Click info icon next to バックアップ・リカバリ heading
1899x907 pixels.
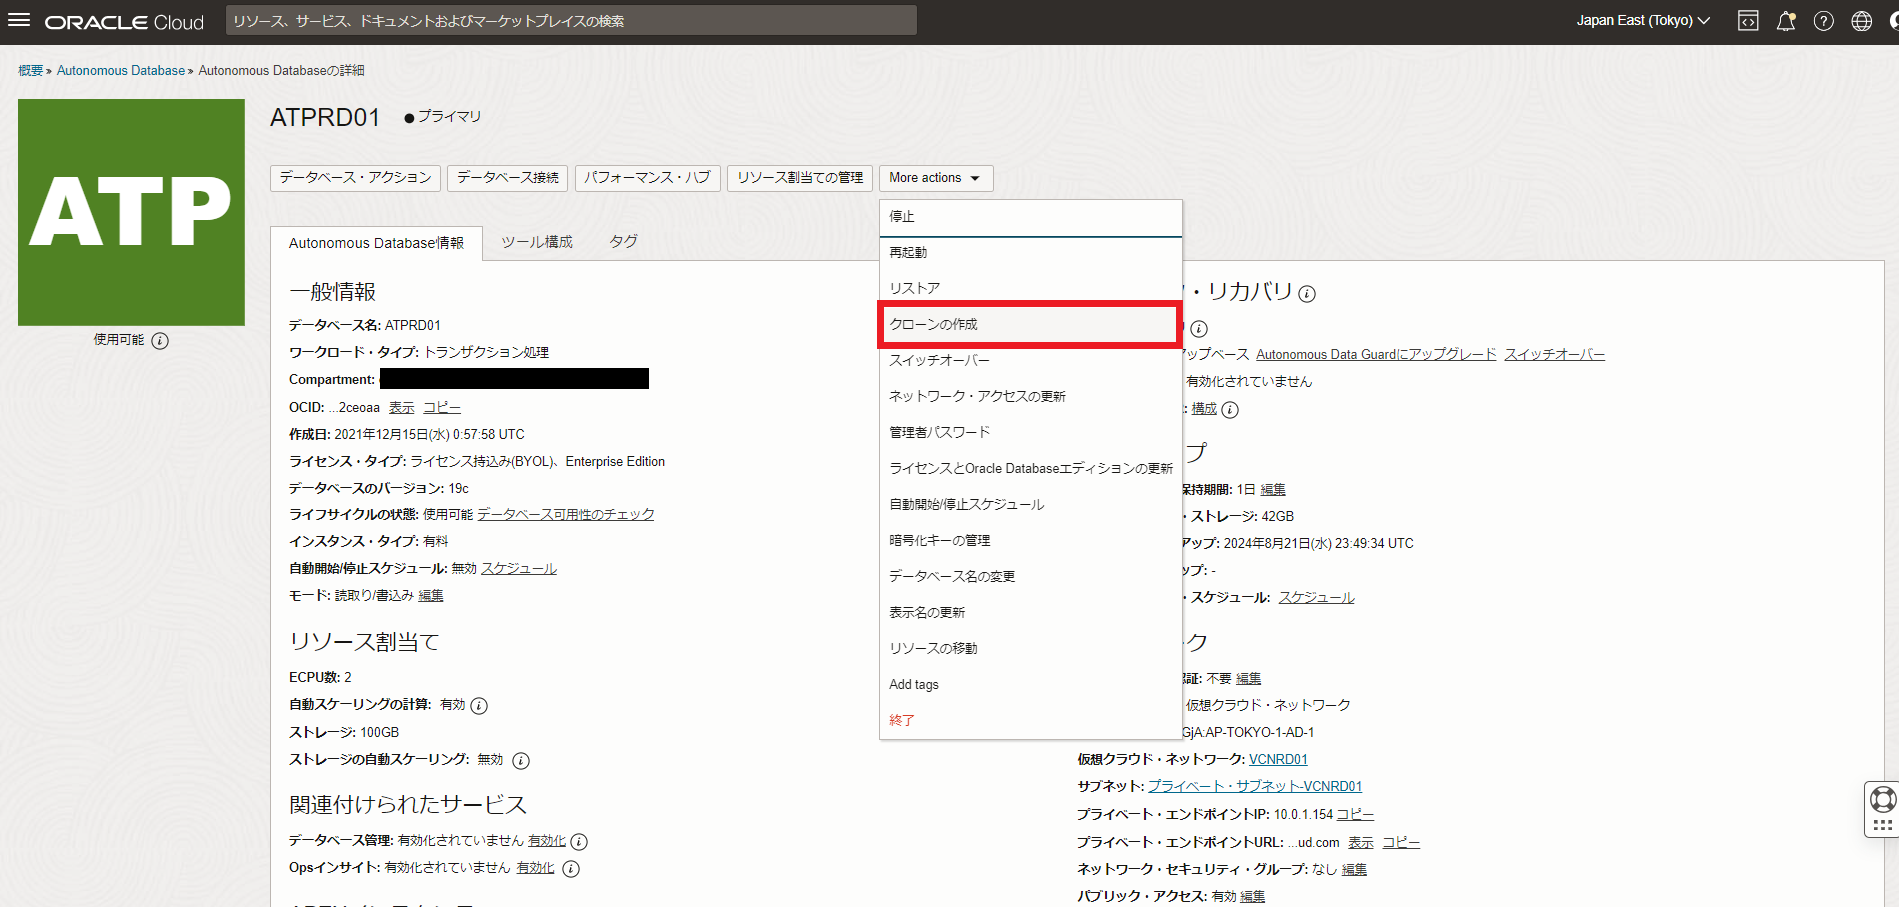(1307, 293)
